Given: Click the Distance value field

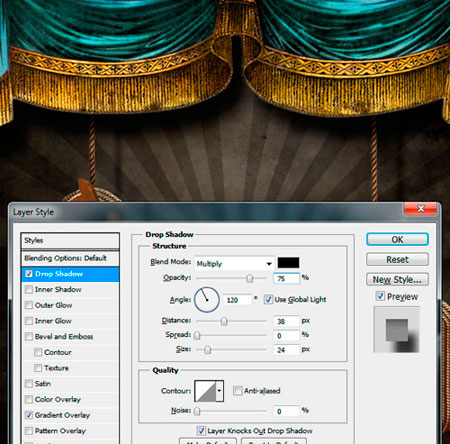Looking at the screenshot, I should pos(287,321).
